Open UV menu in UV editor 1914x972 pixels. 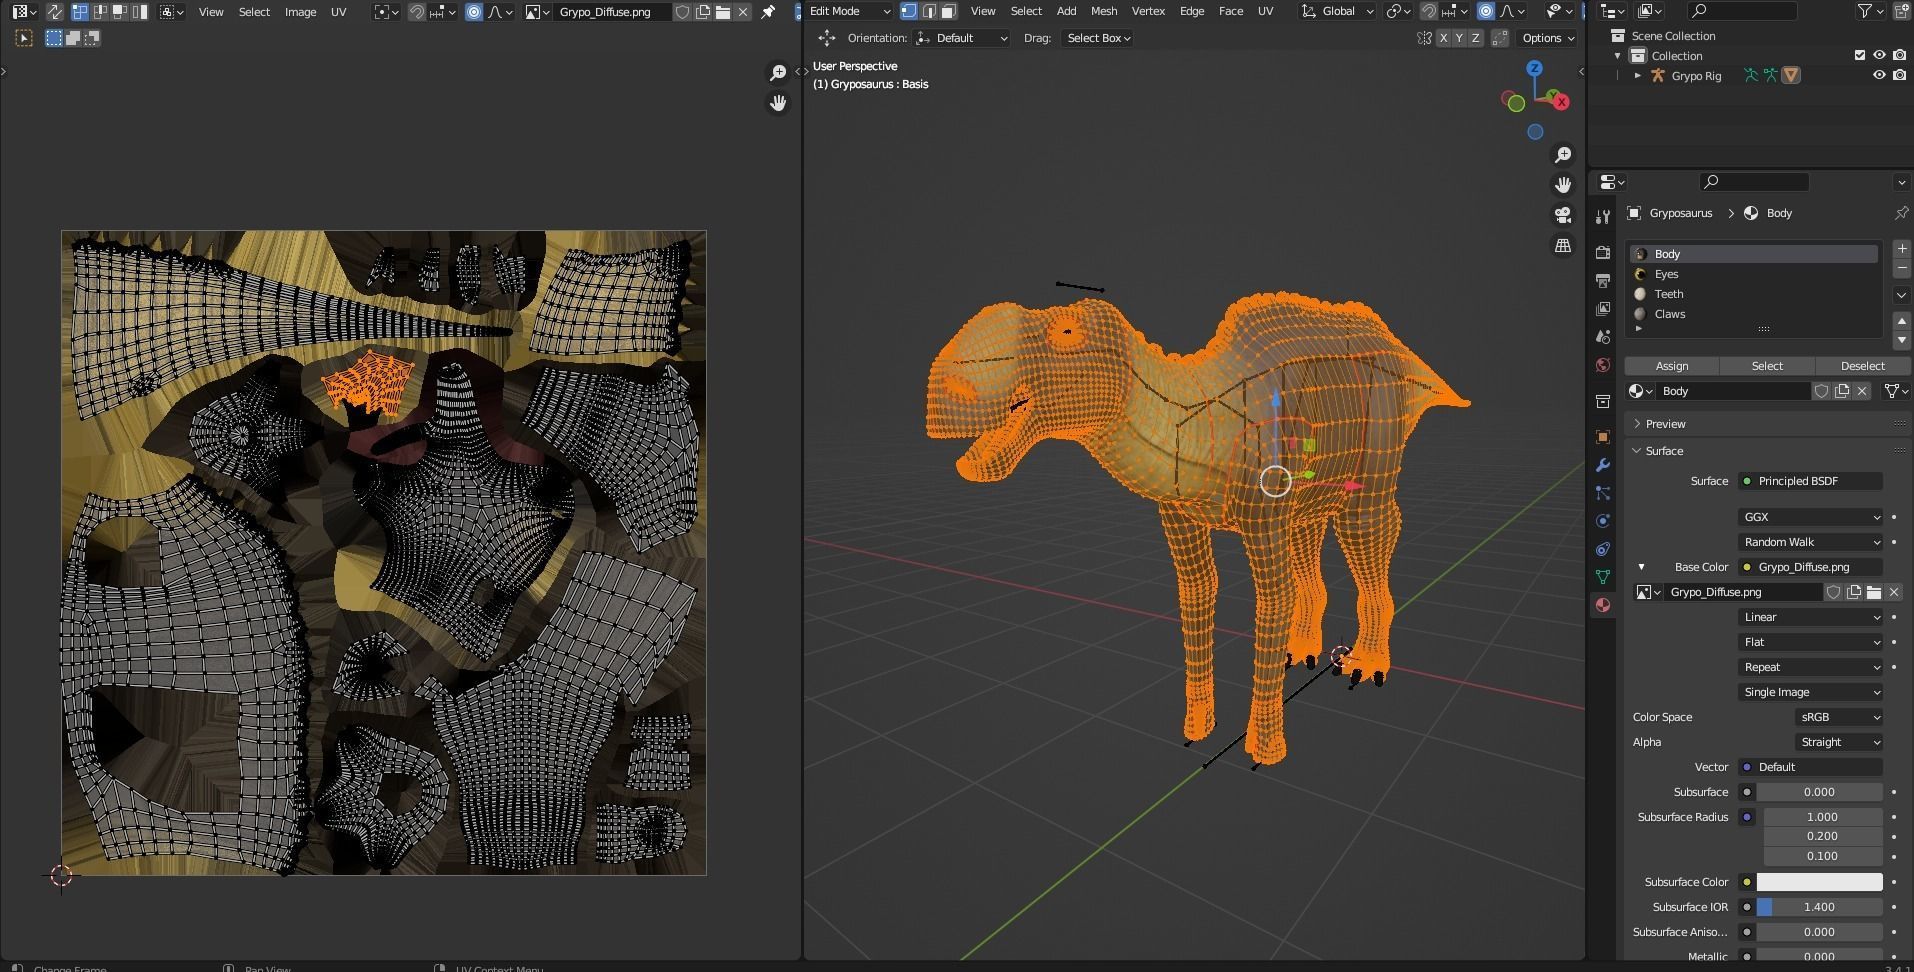[338, 12]
